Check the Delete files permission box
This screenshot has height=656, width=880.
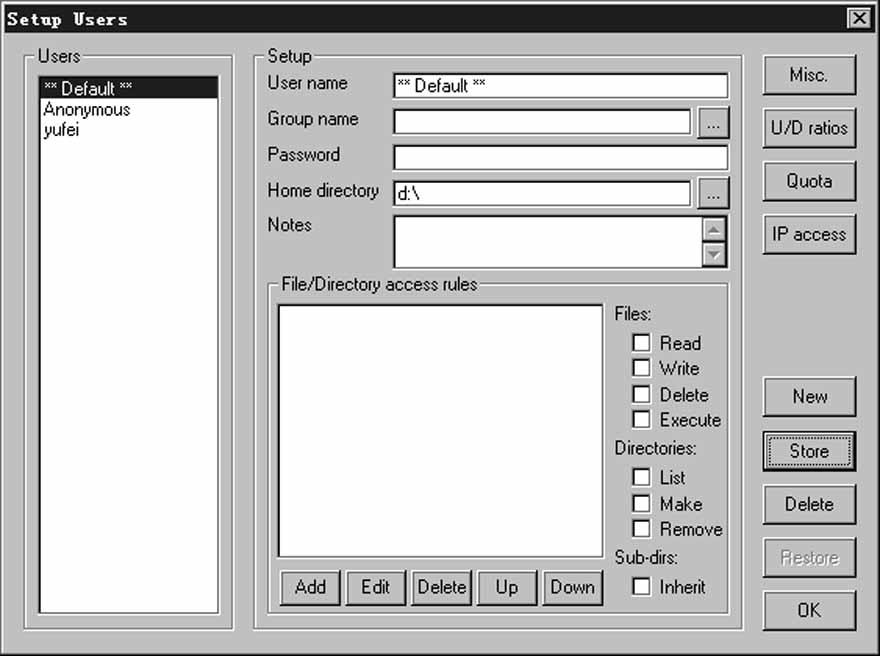[x=641, y=394]
